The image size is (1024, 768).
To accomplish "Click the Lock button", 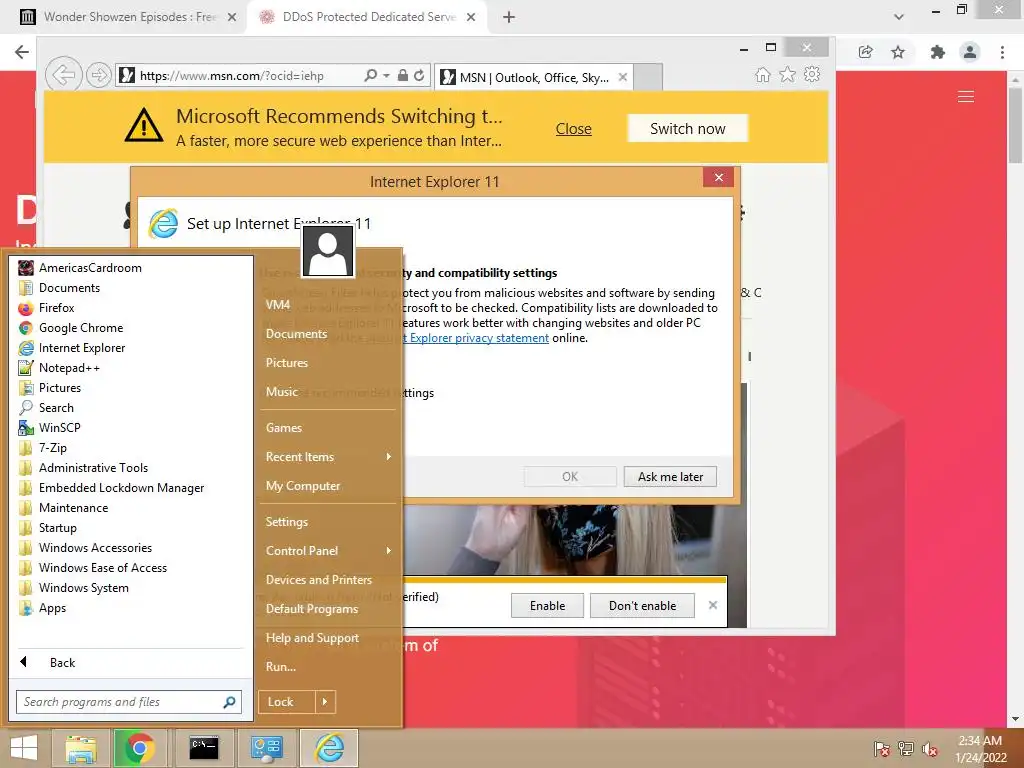I will pos(287,702).
